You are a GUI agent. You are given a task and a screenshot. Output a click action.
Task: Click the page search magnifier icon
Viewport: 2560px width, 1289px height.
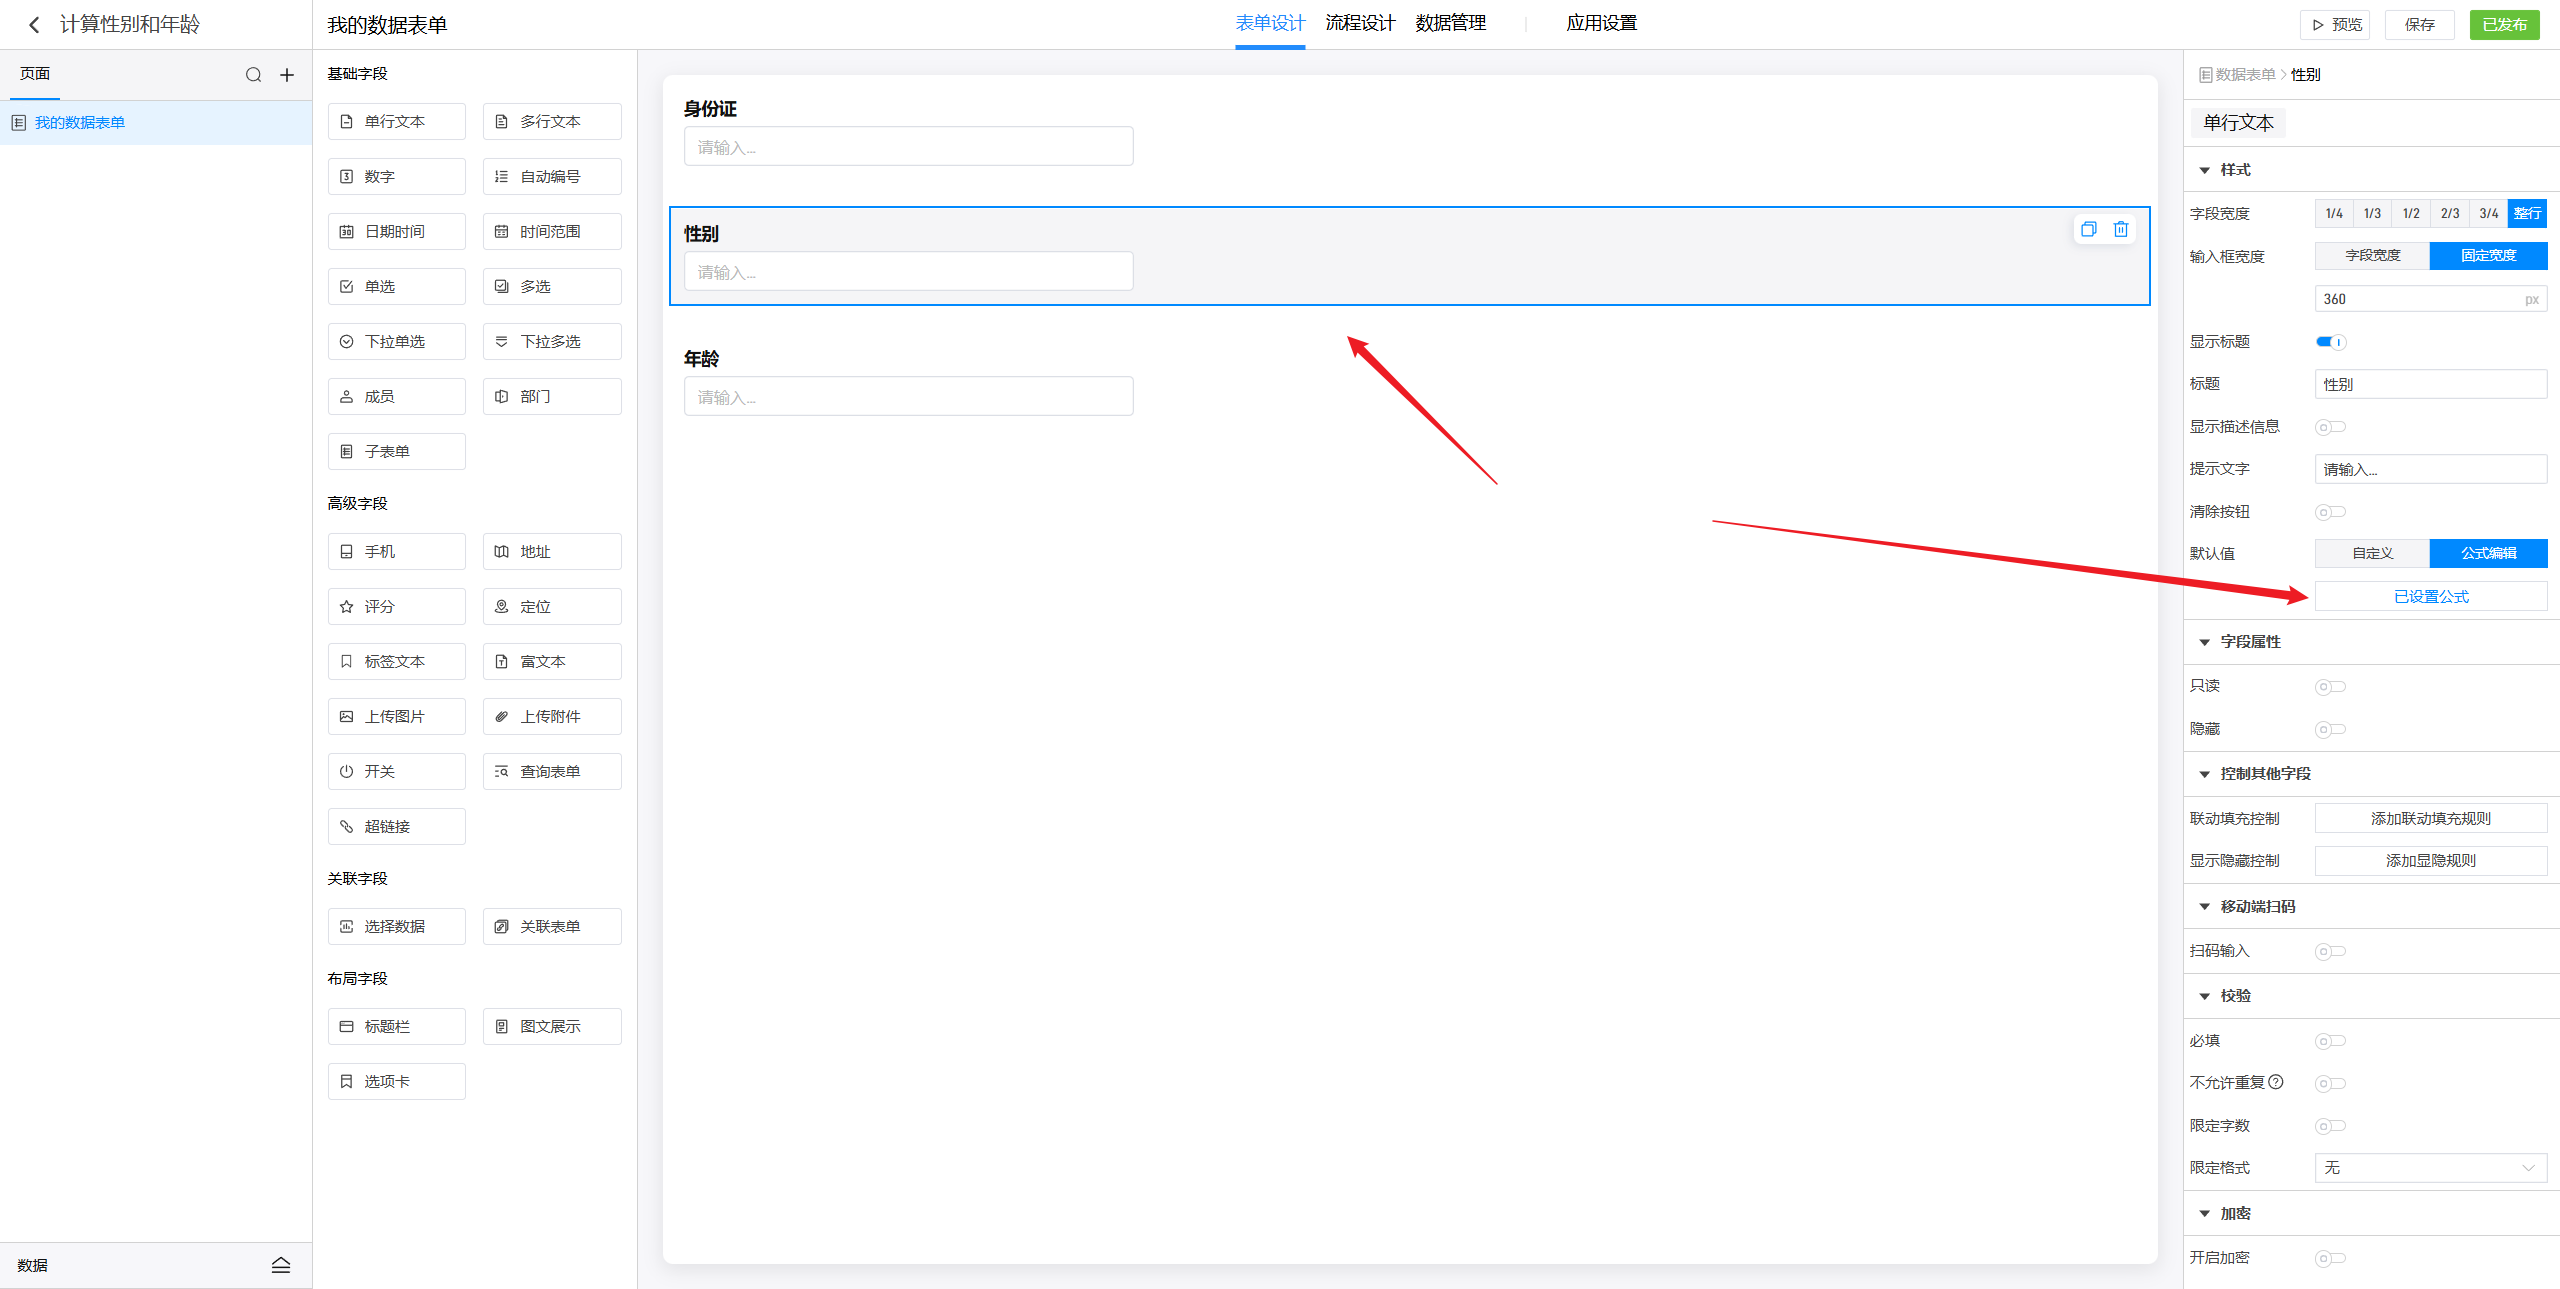click(253, 75)
